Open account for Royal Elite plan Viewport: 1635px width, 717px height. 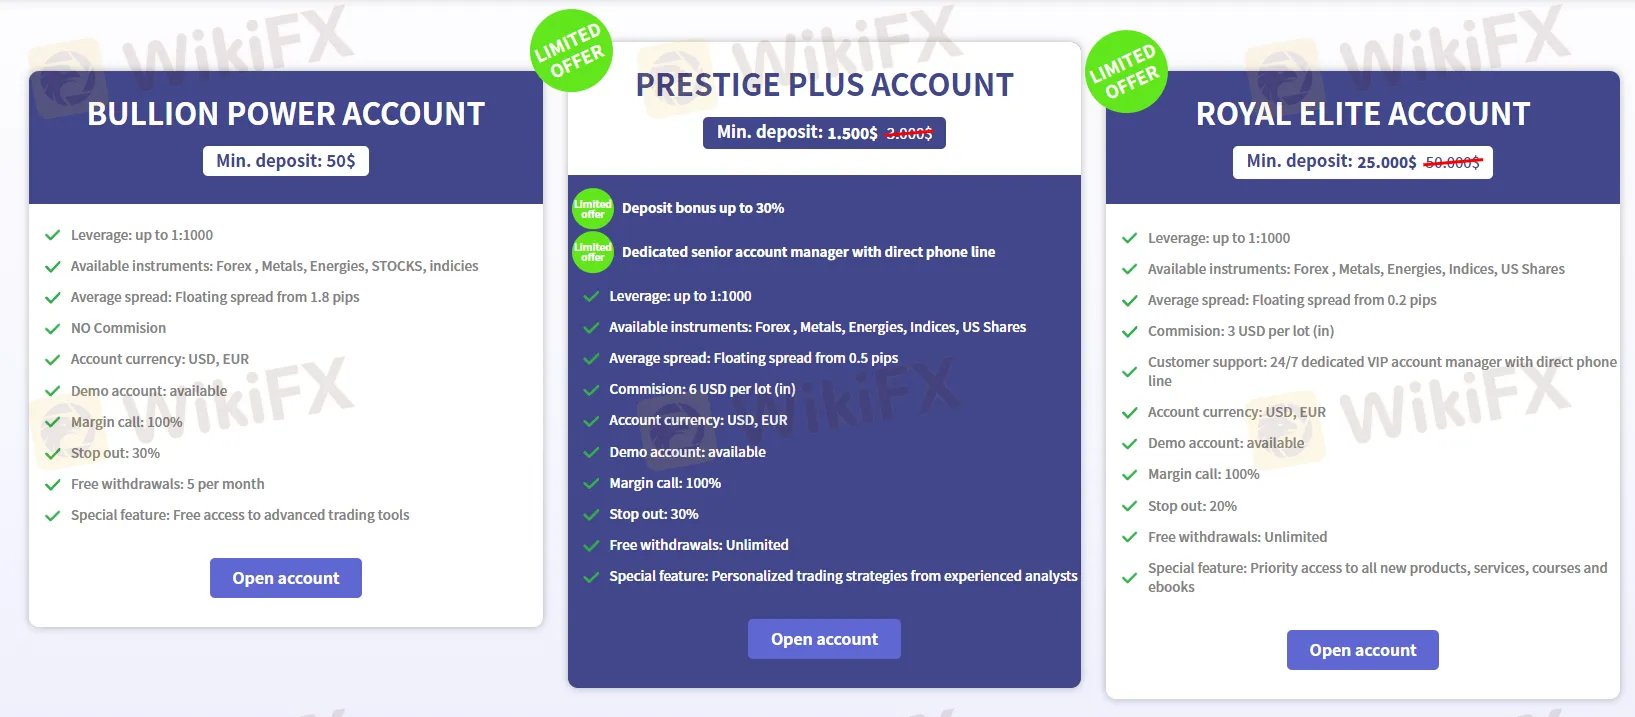click(x=1362, y=650)
